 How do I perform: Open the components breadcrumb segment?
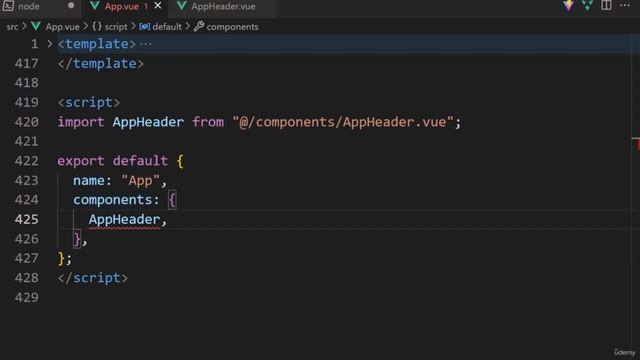pyautogui.click(x=232, y=27)
